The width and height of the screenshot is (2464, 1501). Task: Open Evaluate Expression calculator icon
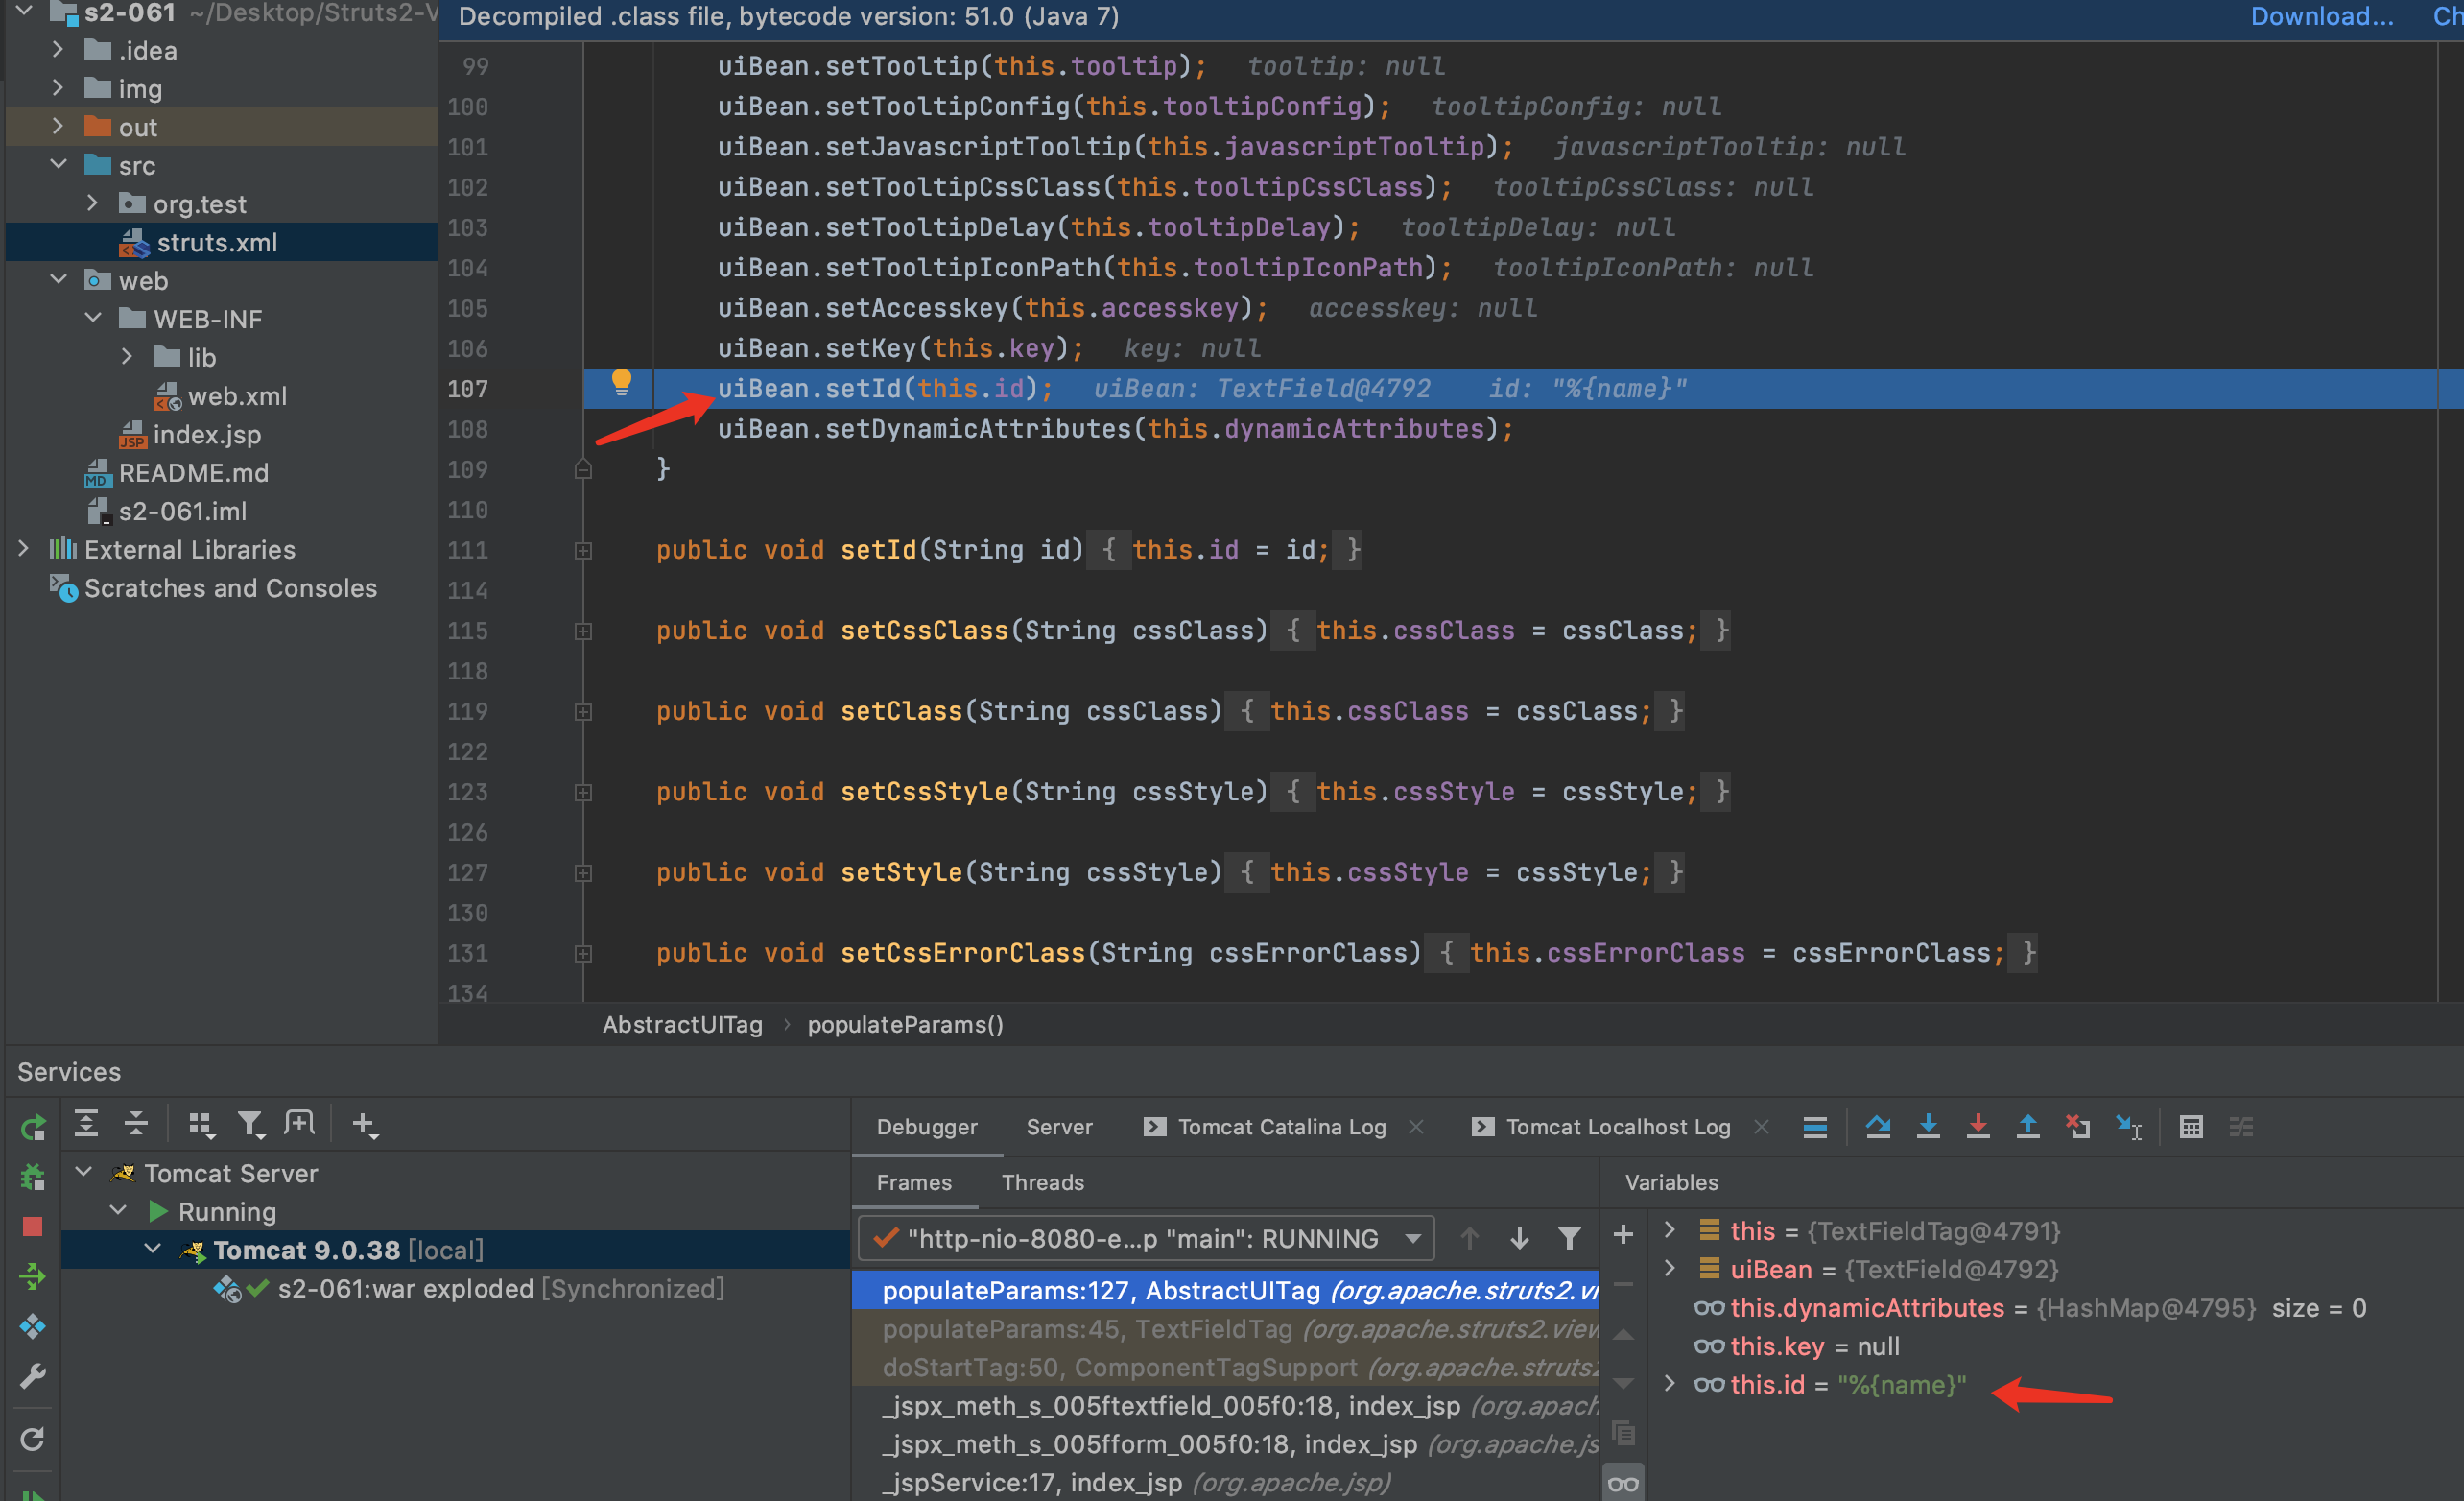(2191, 1127)
